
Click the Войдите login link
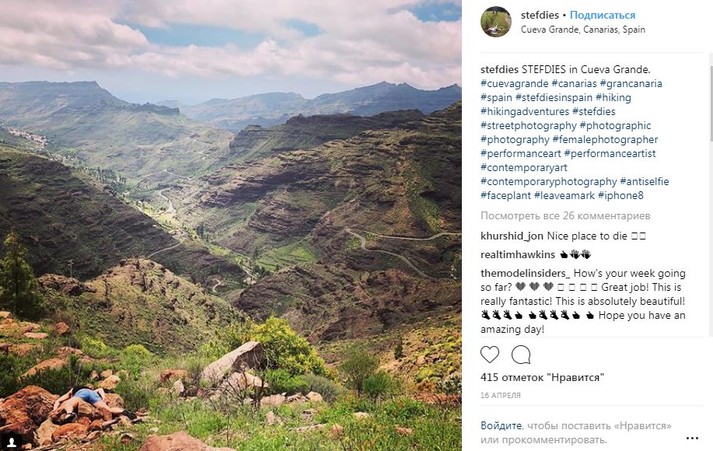pos(501,425)
